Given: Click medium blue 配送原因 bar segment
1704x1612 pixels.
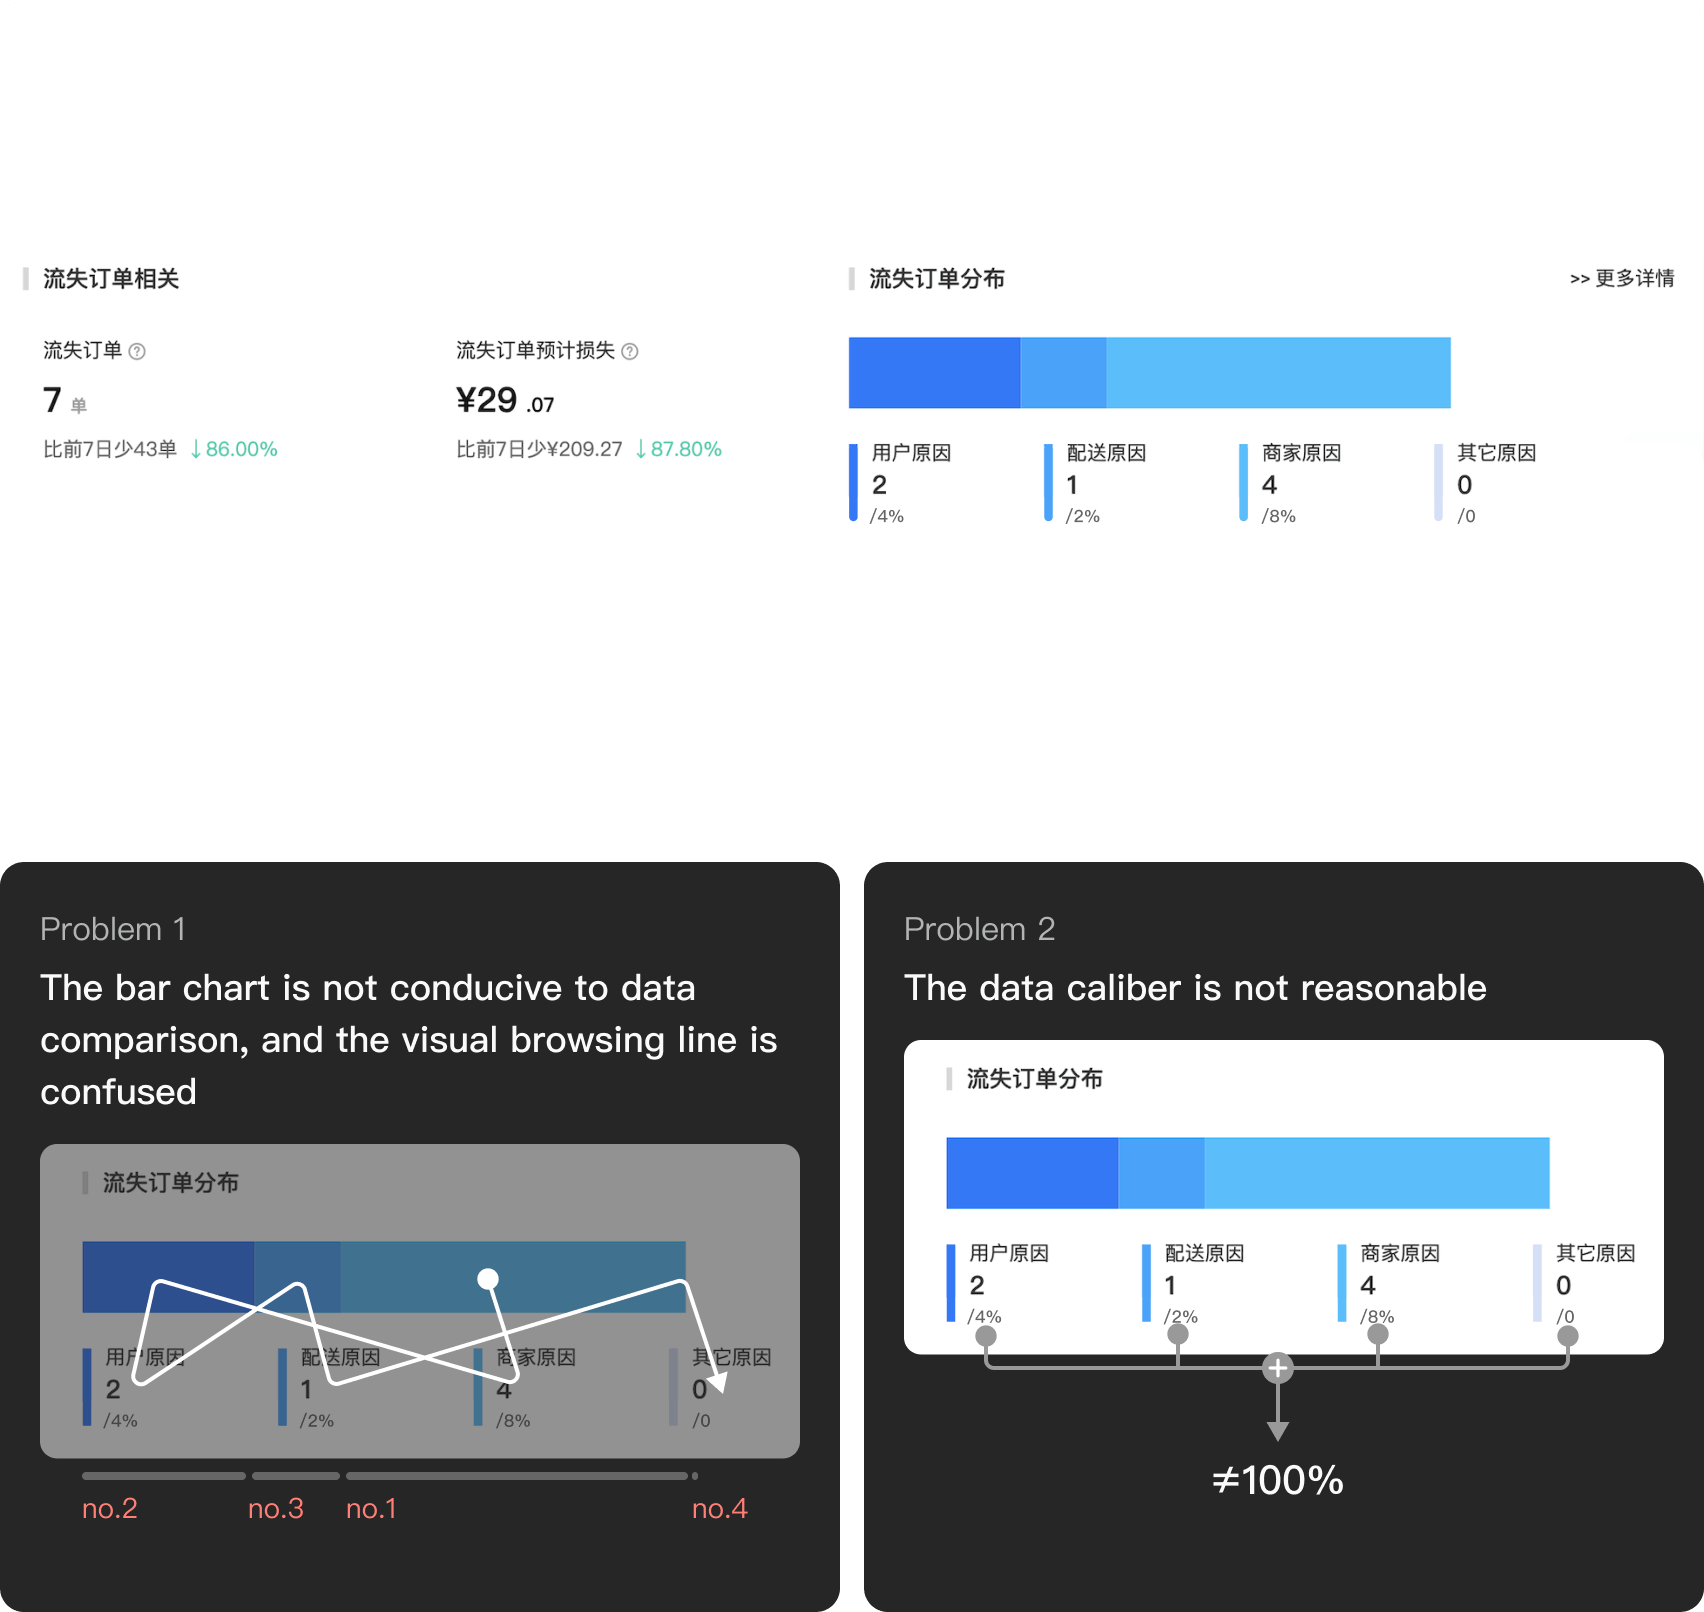Looking at the screenshot, I should (x=1063, y=373).
